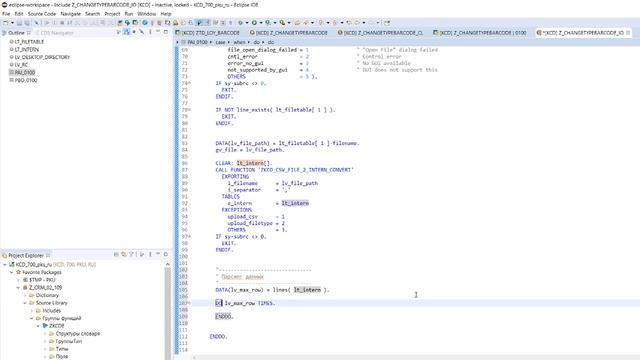Collapse the KCD_700_pku_ru project node
This screenshot has height=360, width=640.
coord(5,264)
